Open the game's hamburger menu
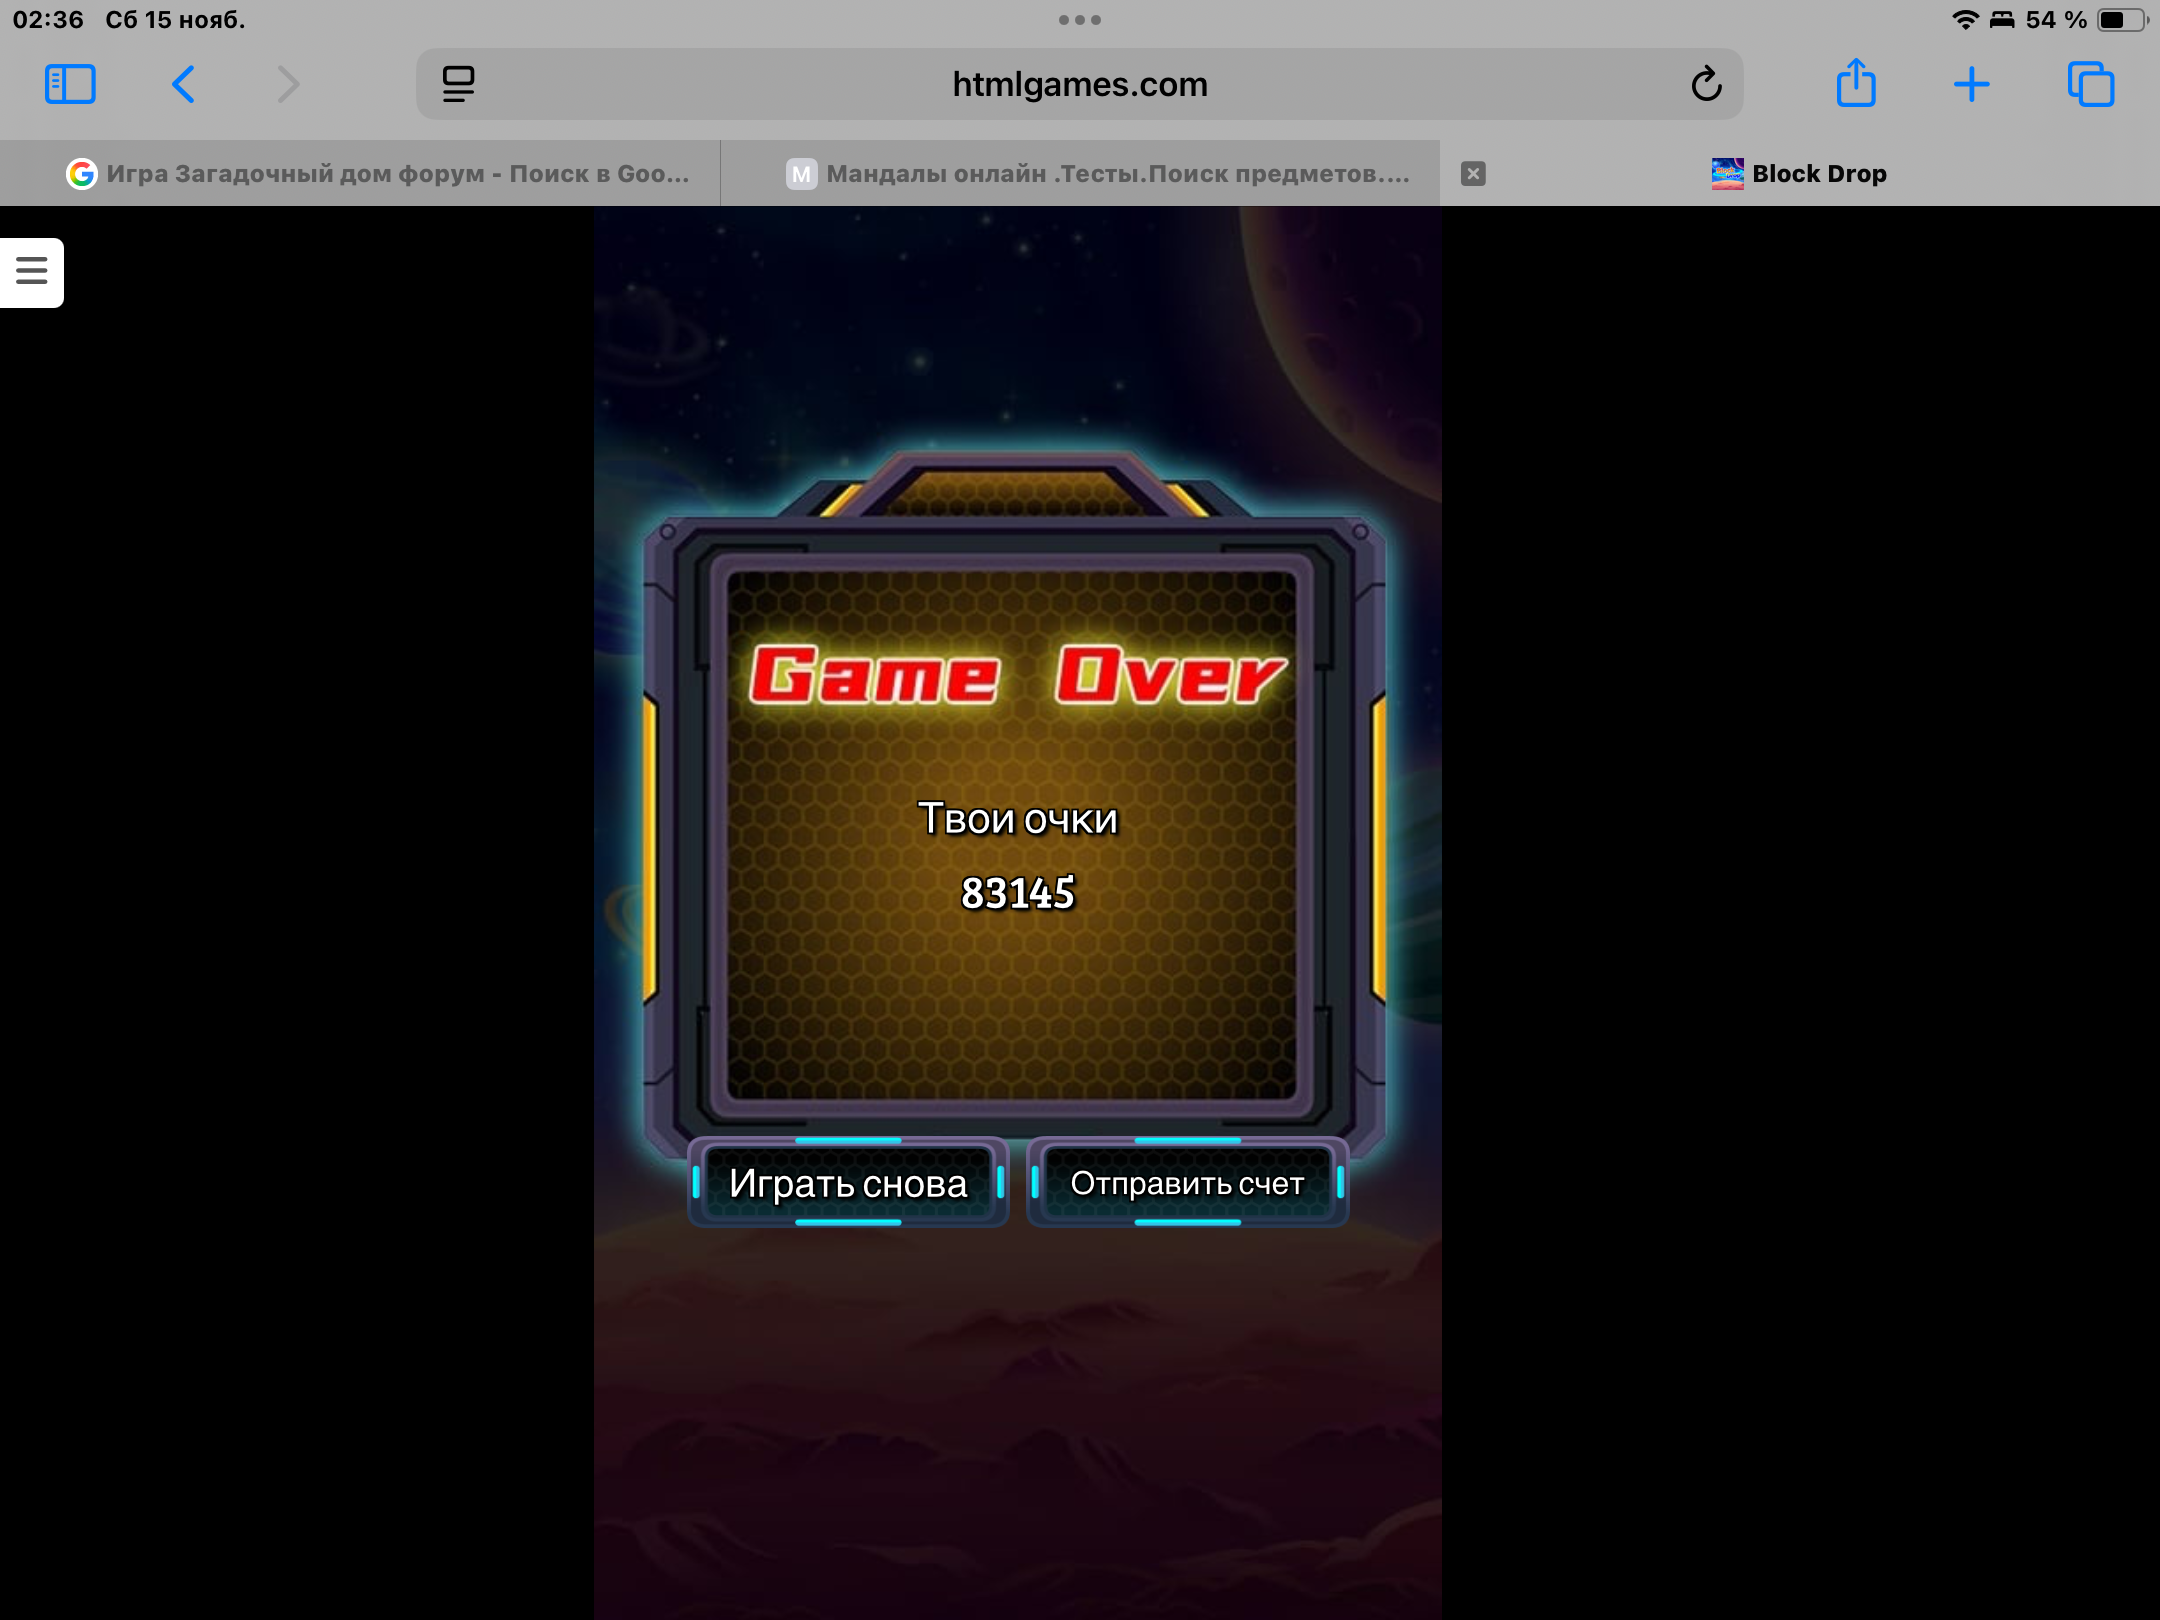This screenshot has height=1620, width=2160. (x=31, y=271)
